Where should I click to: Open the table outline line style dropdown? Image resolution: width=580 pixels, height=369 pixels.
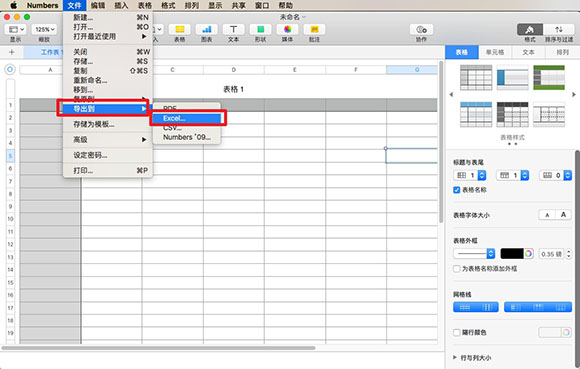(x=474, y=254)
